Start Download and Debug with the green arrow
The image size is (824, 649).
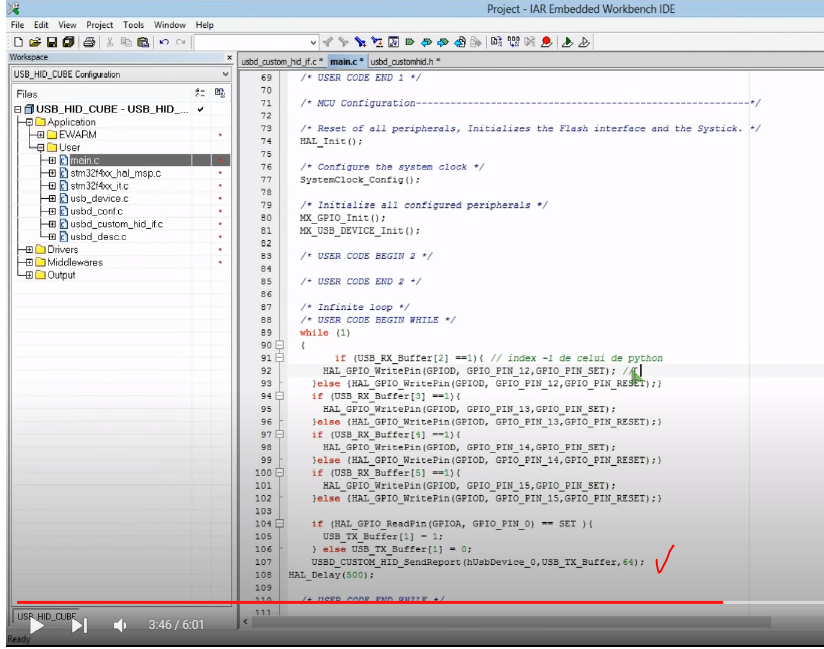coord(567,42)
